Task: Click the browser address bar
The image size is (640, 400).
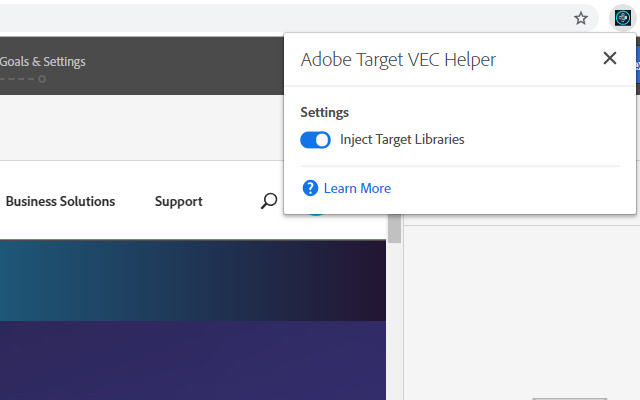Action: 280,18
